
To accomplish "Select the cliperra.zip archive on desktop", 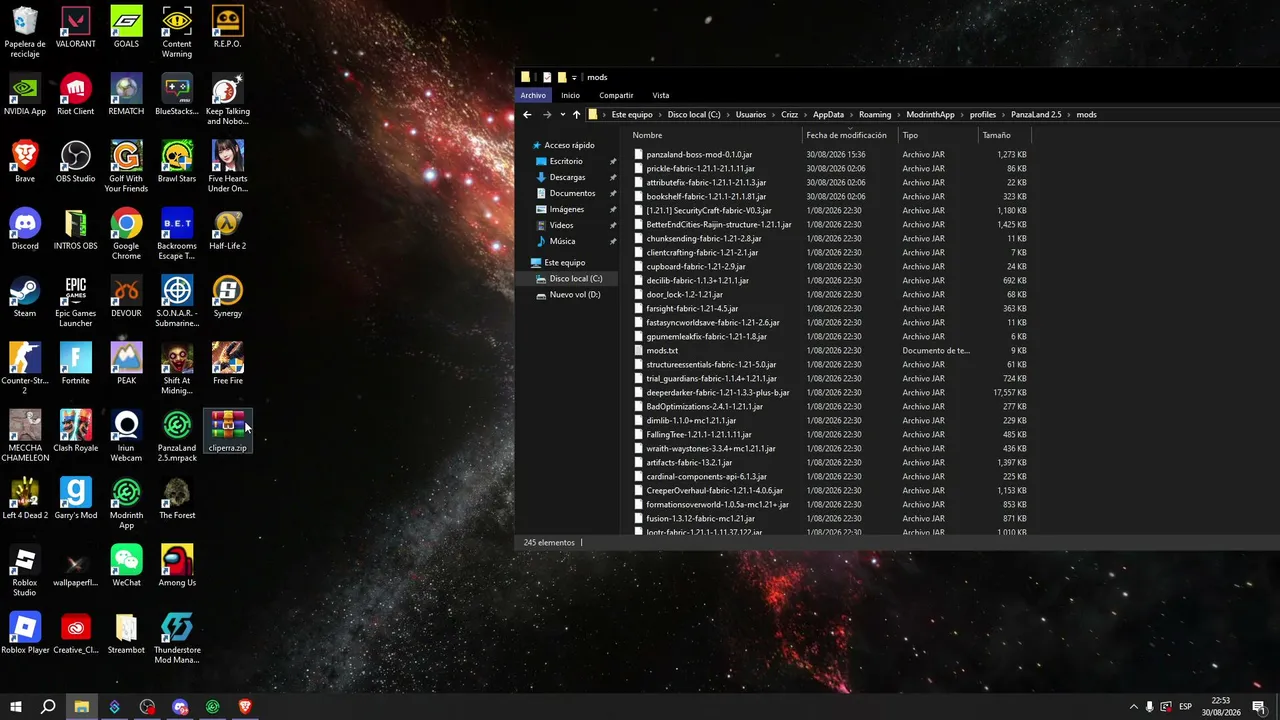I will tap(227, 431).
